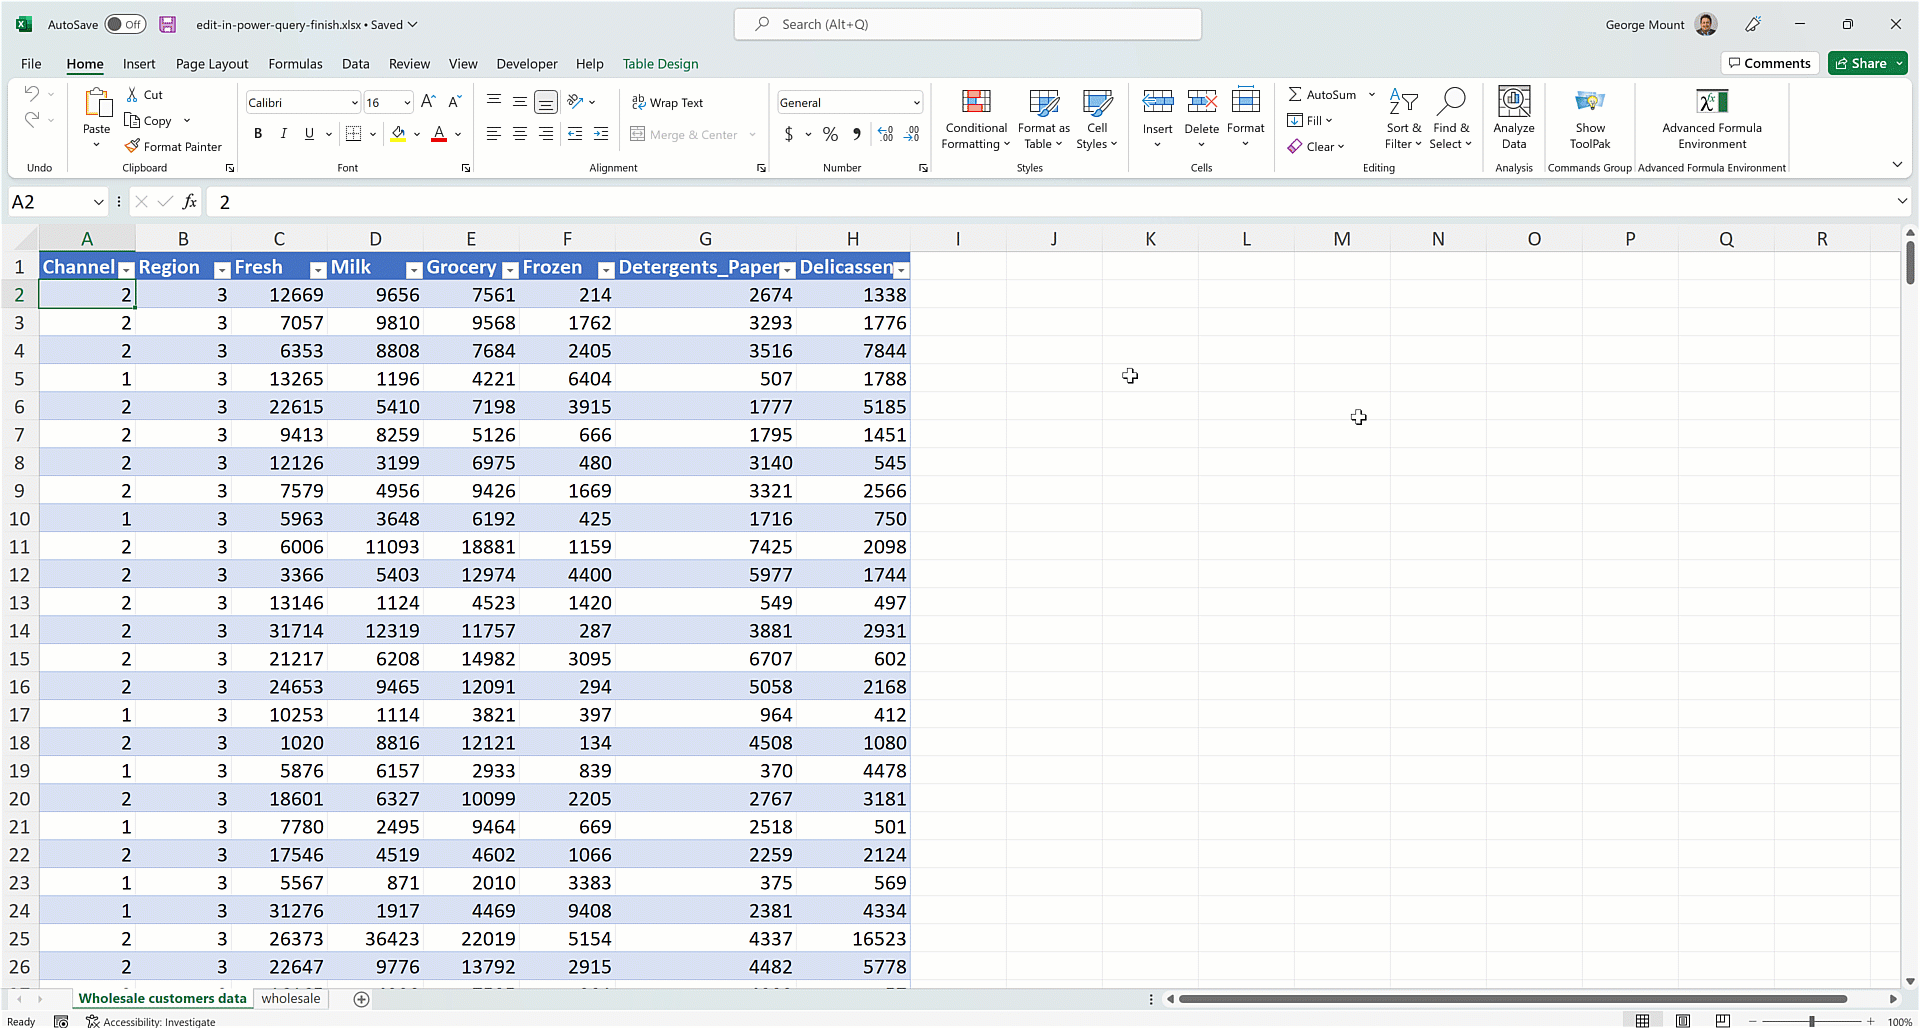Open the Comments panel
The height and width of the screenshot is (1028, 1920).
click(1769, 63)
